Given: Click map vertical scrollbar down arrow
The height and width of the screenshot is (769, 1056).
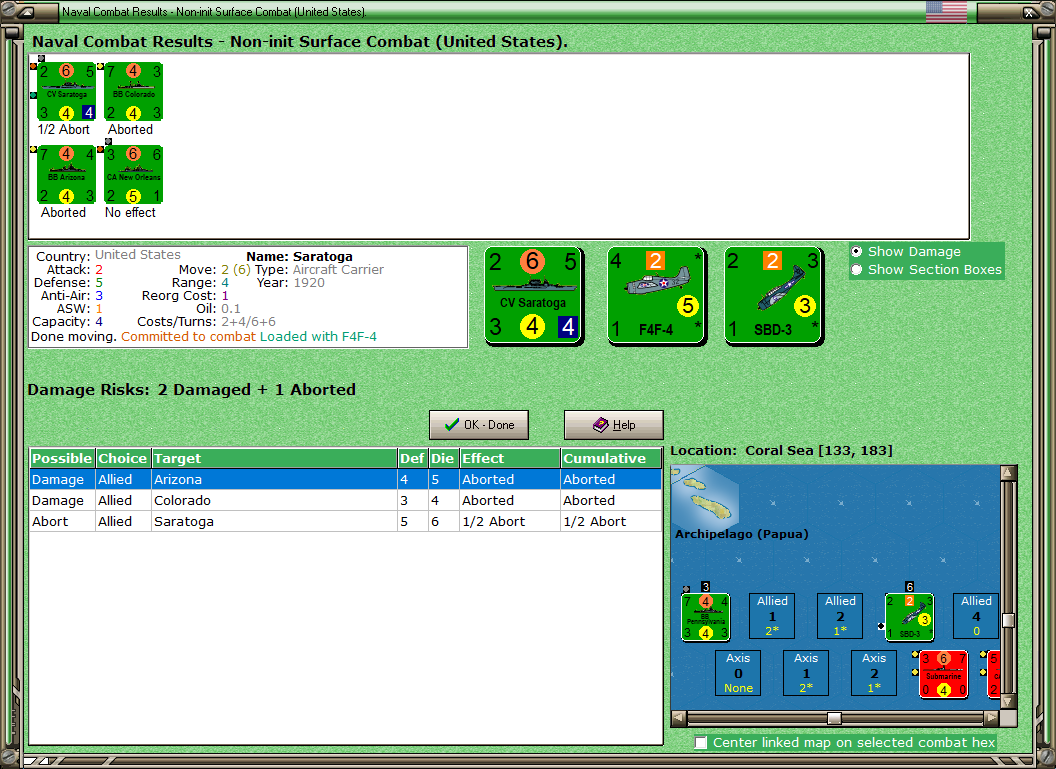Looking at the screenshot, I should 1008,701.
